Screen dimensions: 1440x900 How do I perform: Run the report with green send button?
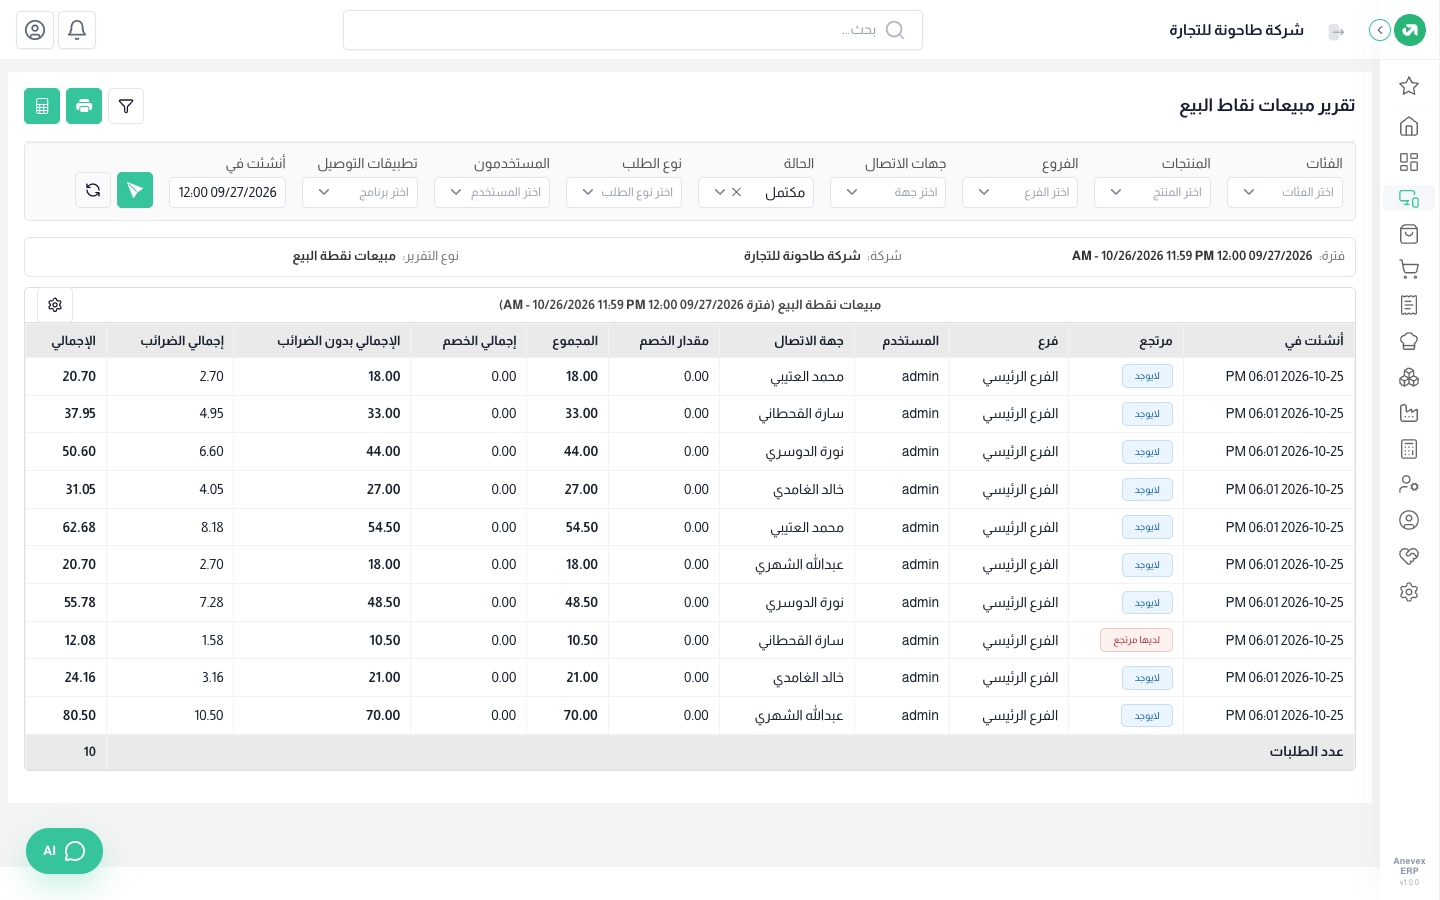tap(135, 190)
